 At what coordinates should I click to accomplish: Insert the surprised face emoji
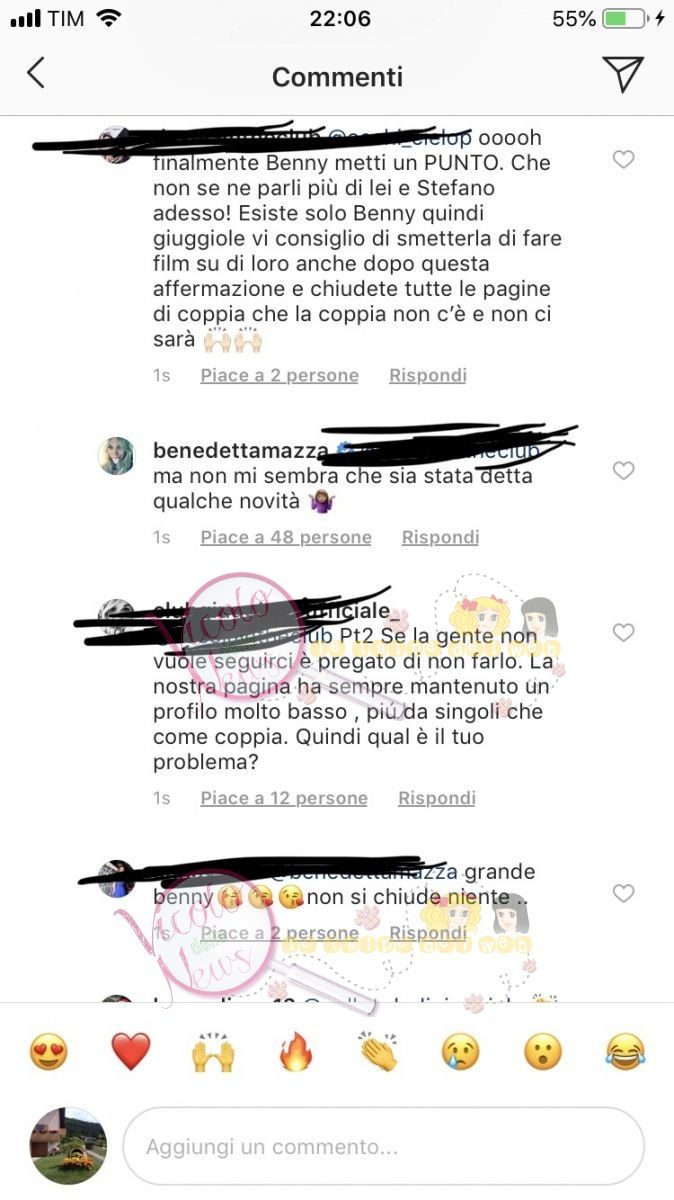click(x=543, y=1052)
